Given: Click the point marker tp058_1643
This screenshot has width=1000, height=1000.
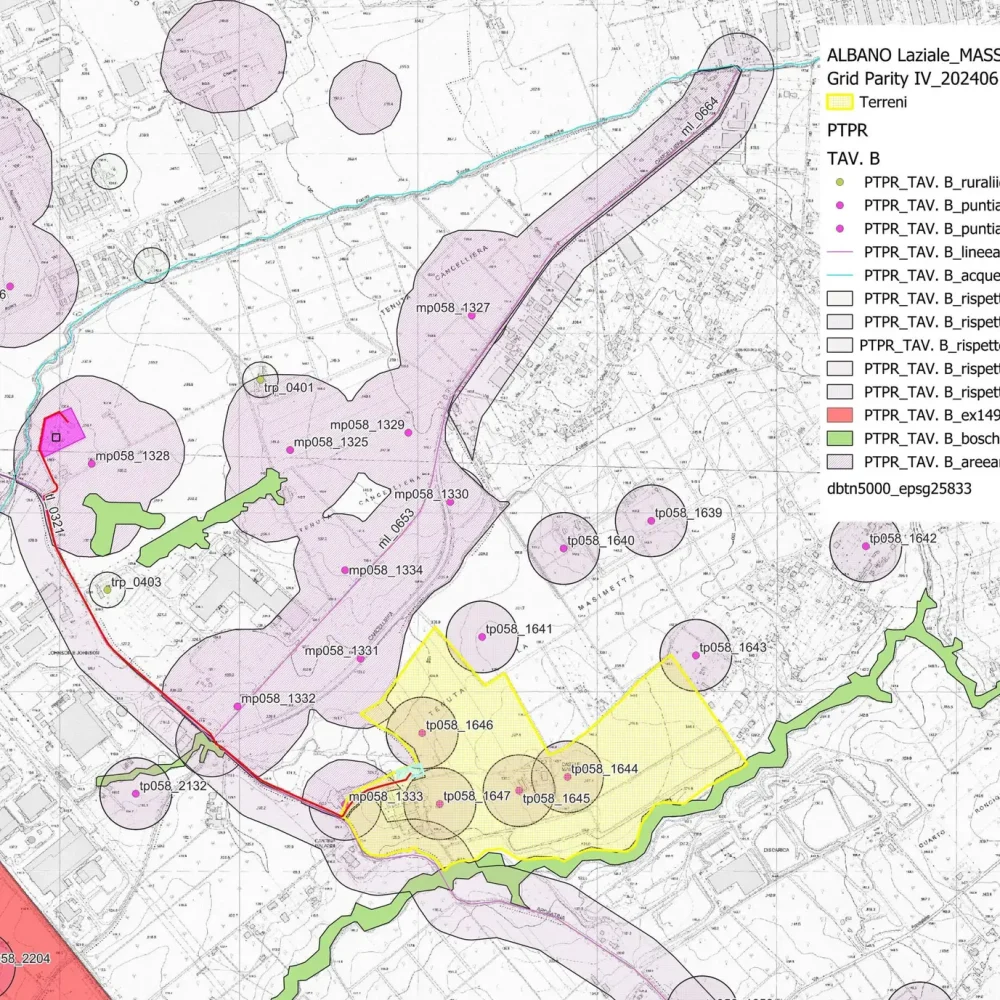Looking at the screenshot, I should (x=695, y=656).
